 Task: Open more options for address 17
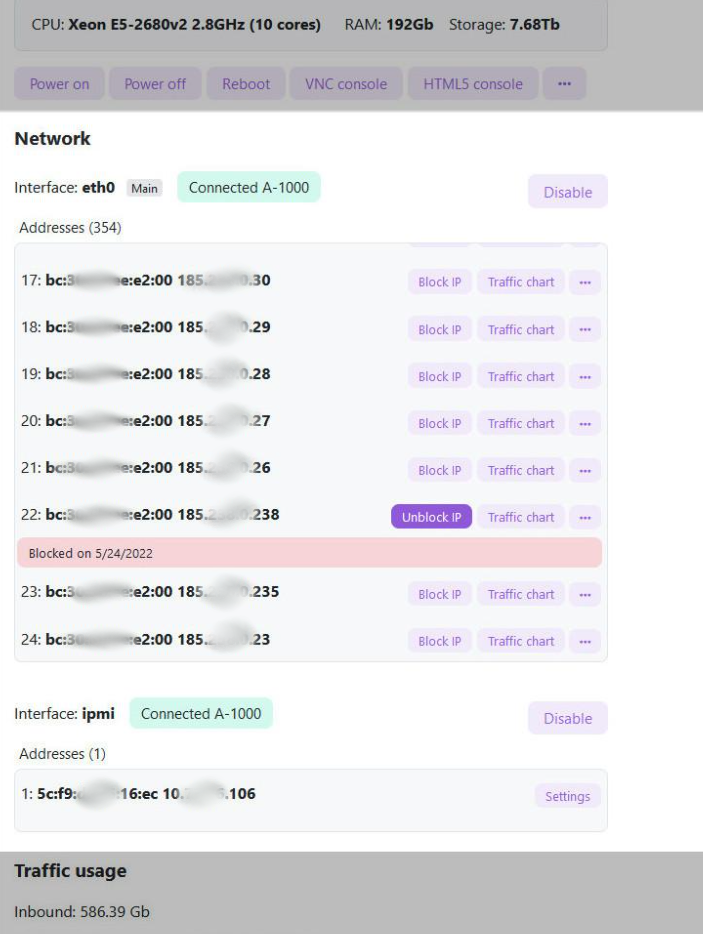pos(585,282)
